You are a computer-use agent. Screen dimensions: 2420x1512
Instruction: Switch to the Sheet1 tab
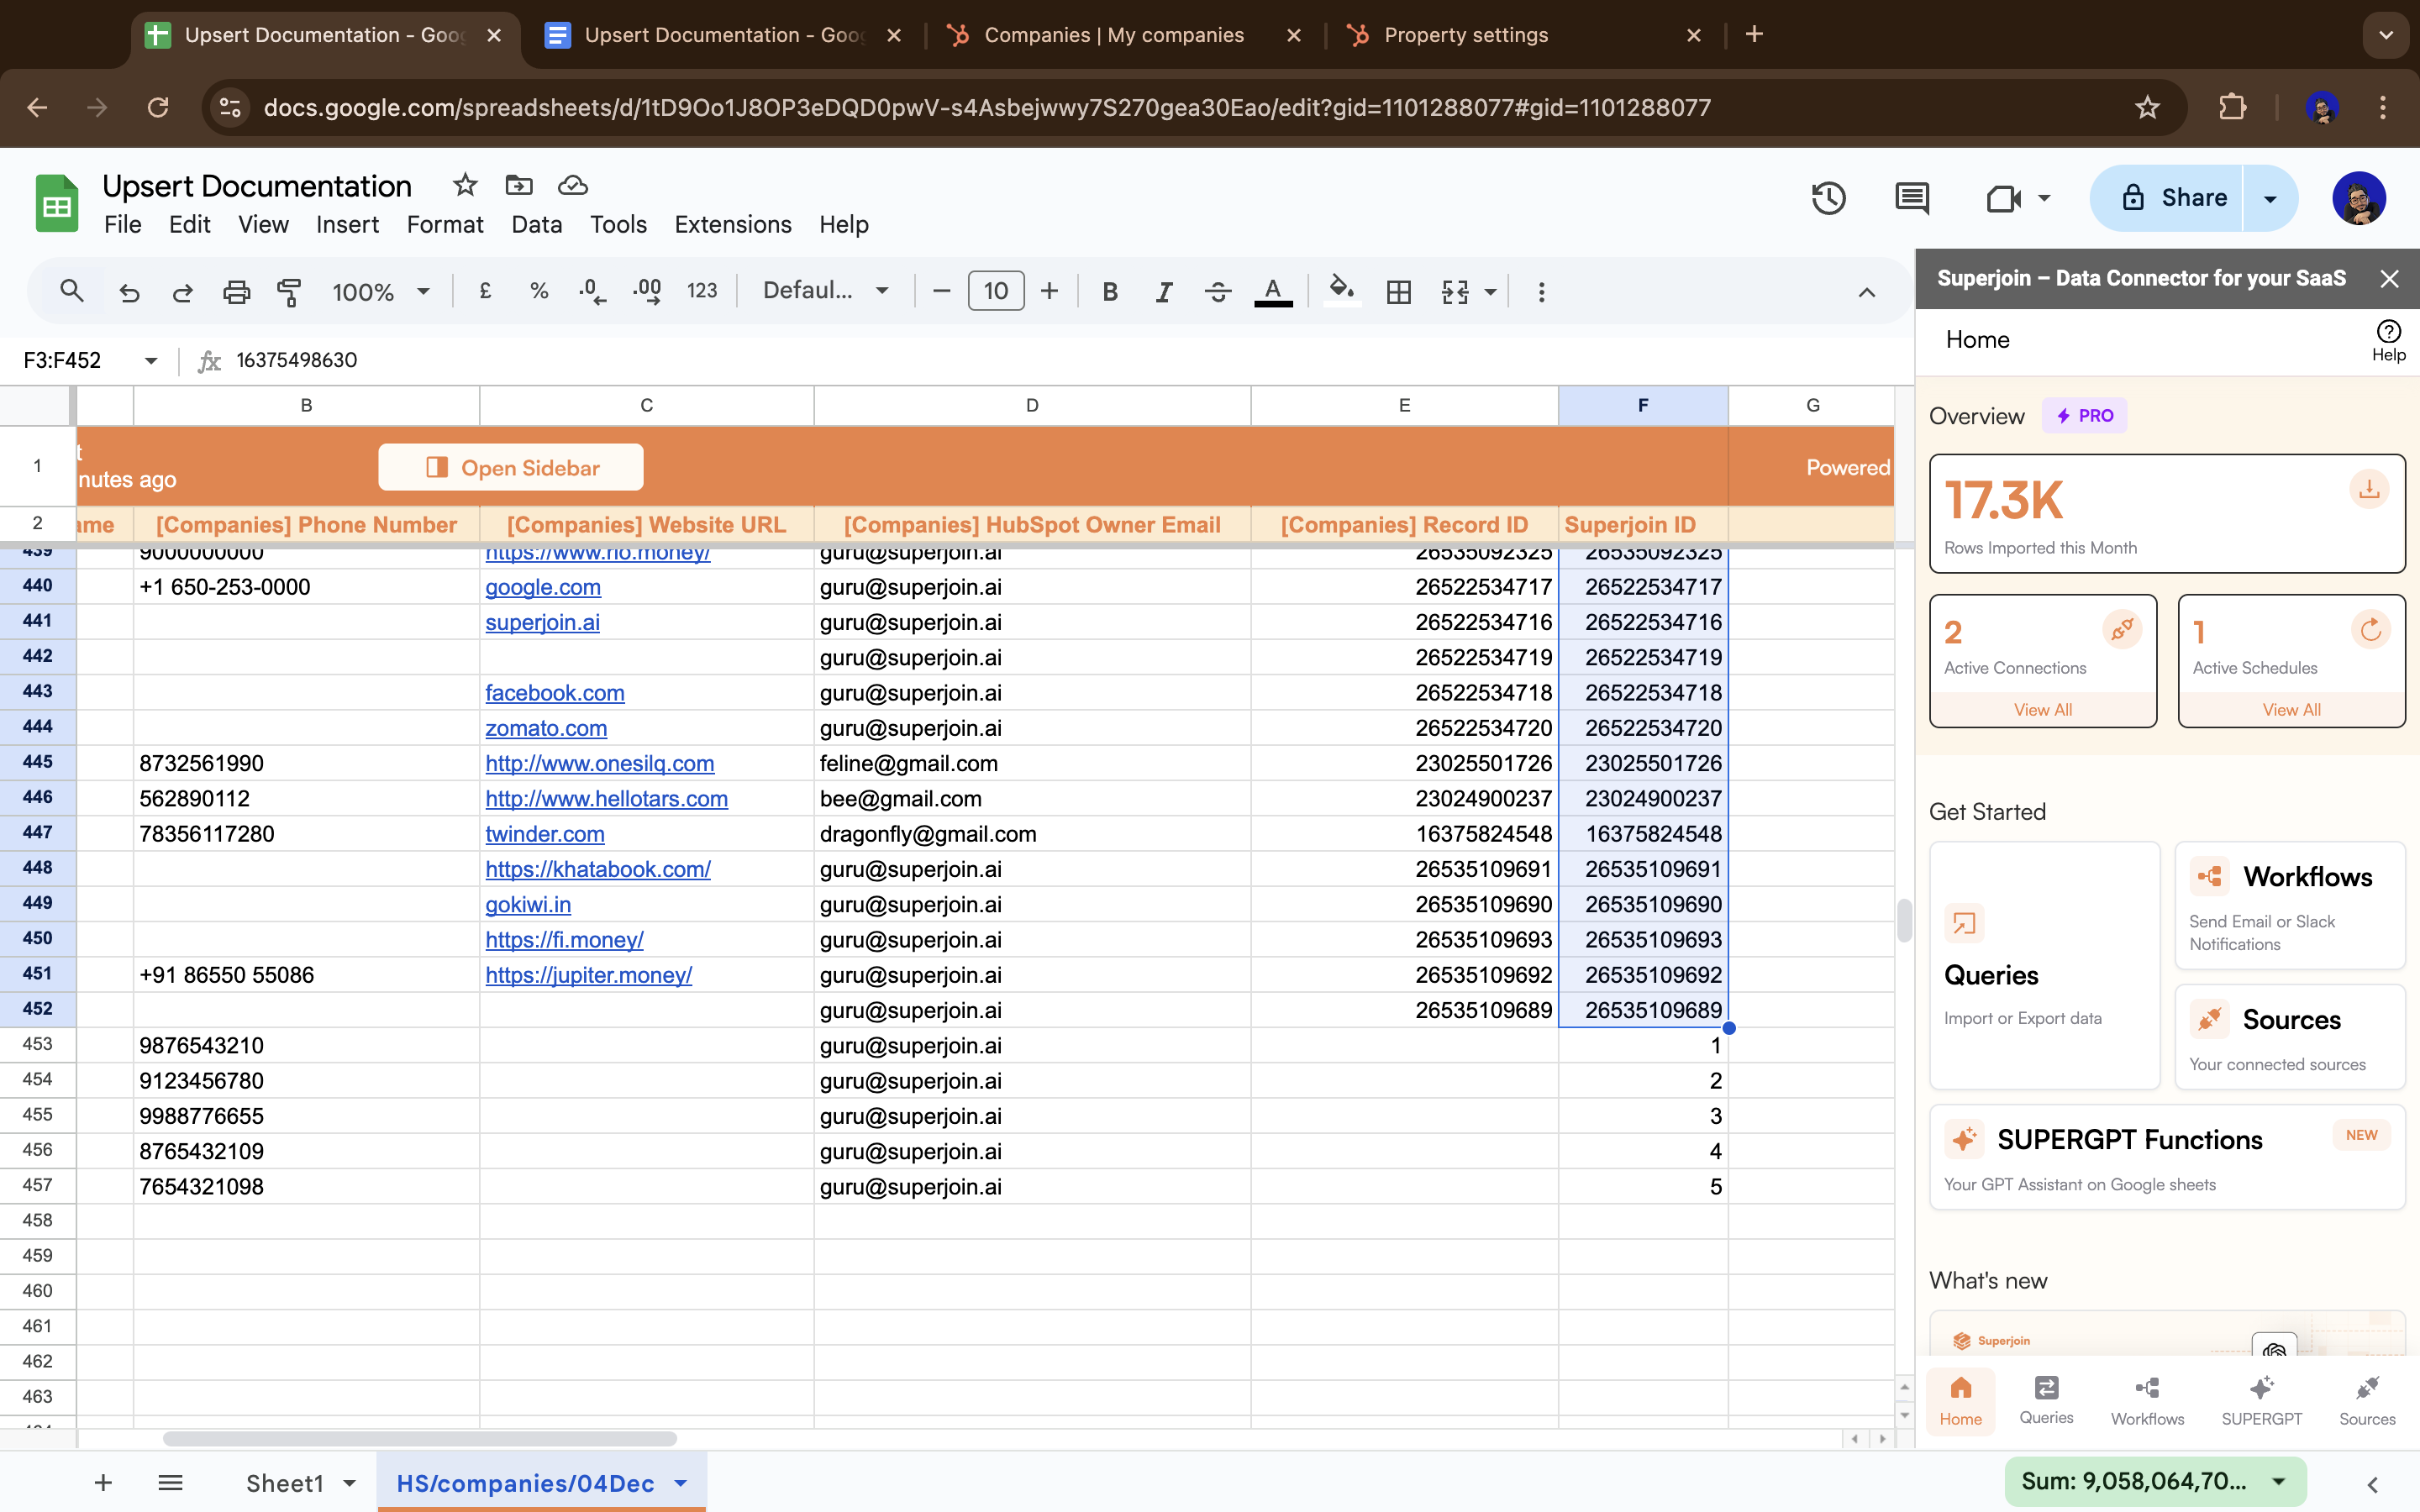click(x=285, y=1483)
